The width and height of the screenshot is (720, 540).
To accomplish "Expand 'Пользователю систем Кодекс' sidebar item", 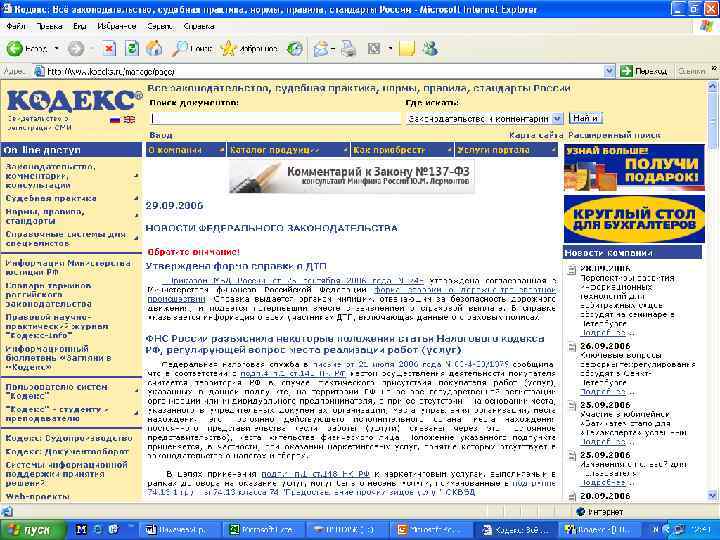I will point(136,390).
